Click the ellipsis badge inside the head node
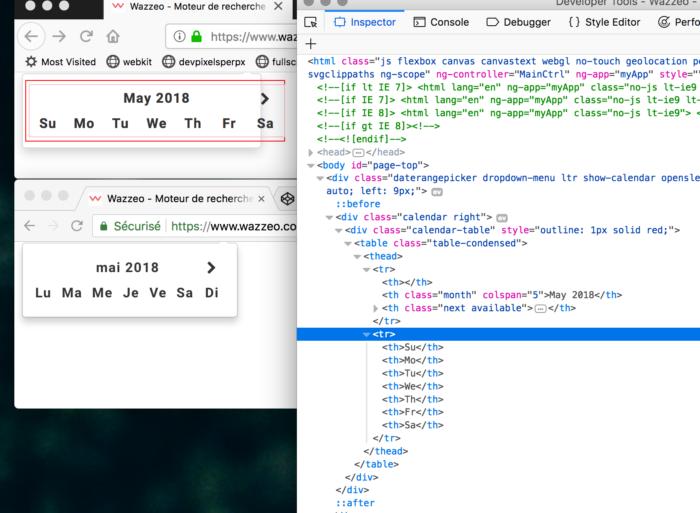The height and width of the screenshot is (513, 700). [358, 153]
